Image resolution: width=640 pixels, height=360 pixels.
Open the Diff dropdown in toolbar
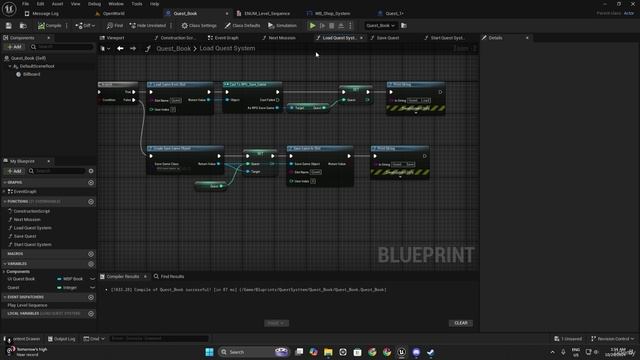click(85, 26)
